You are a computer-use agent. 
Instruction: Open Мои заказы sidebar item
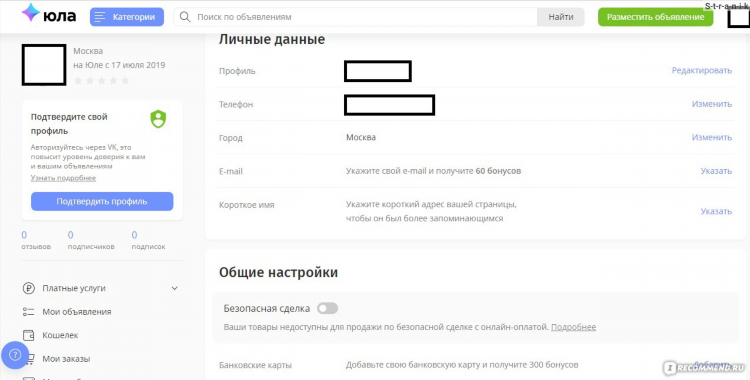coord(66,359)
